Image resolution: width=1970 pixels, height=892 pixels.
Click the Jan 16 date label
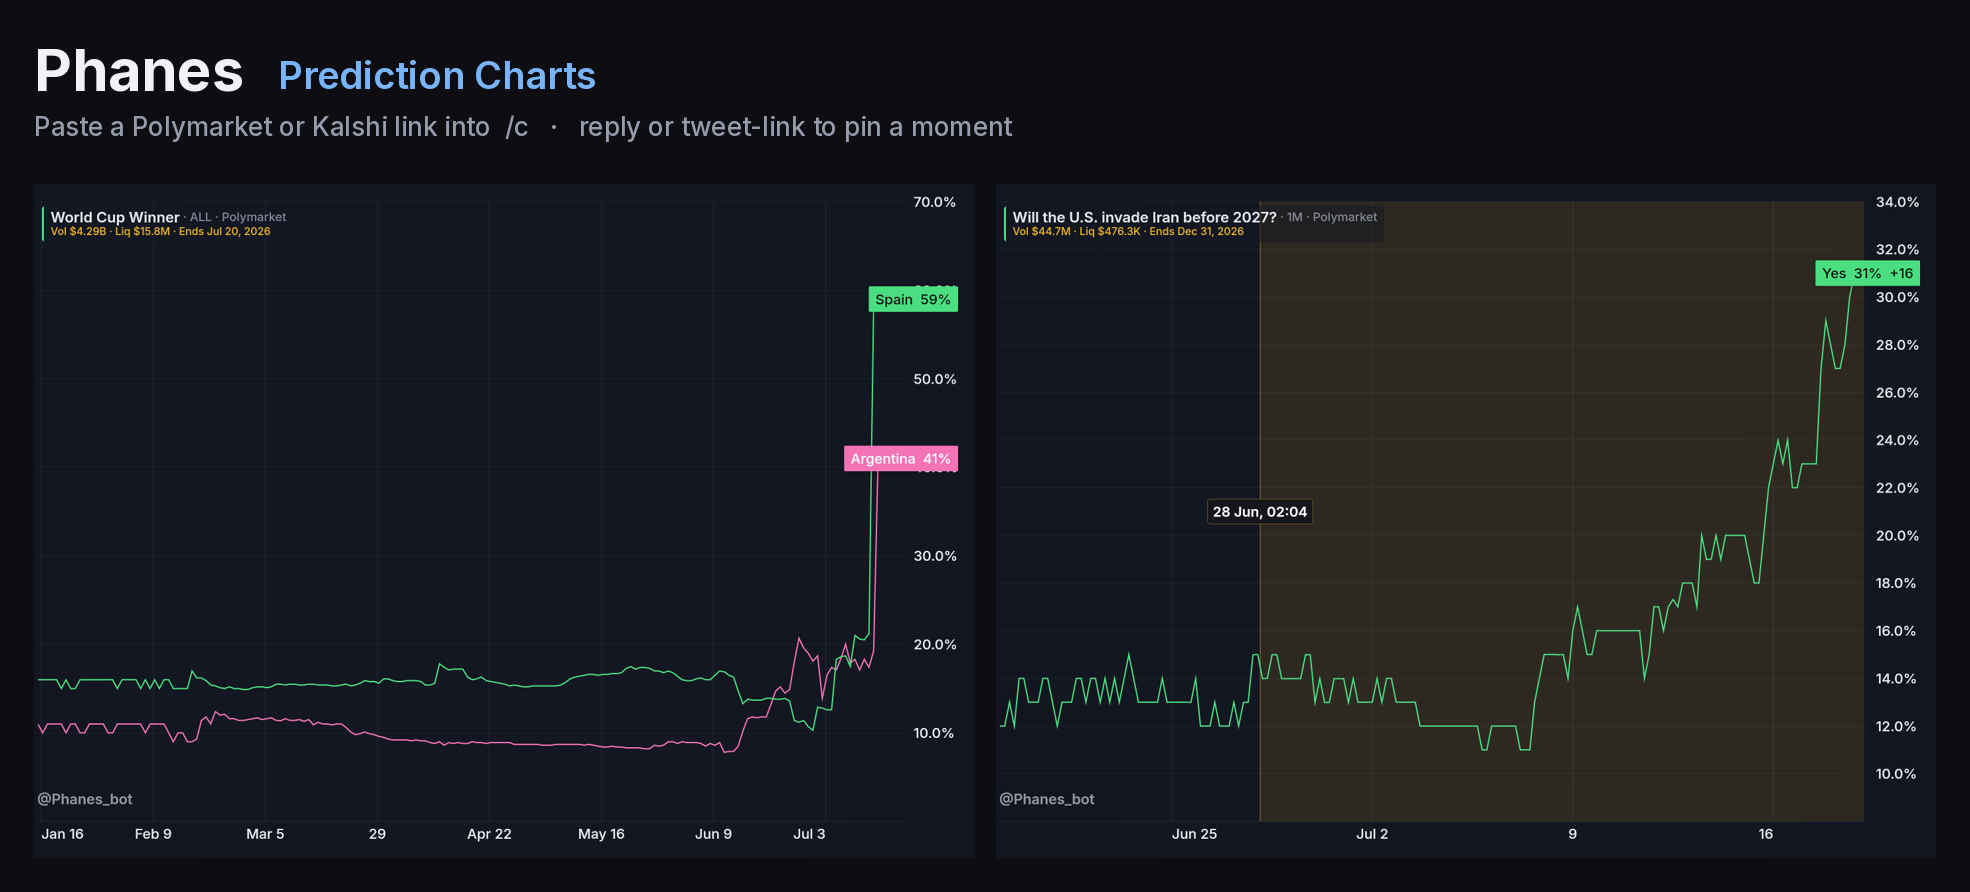pyautogui.click(x=62, y=834)
